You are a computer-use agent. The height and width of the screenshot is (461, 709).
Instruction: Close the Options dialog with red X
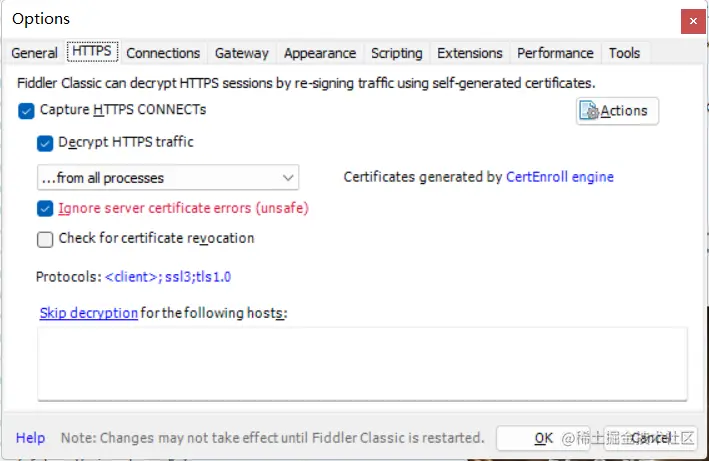(x=693, y=21)
